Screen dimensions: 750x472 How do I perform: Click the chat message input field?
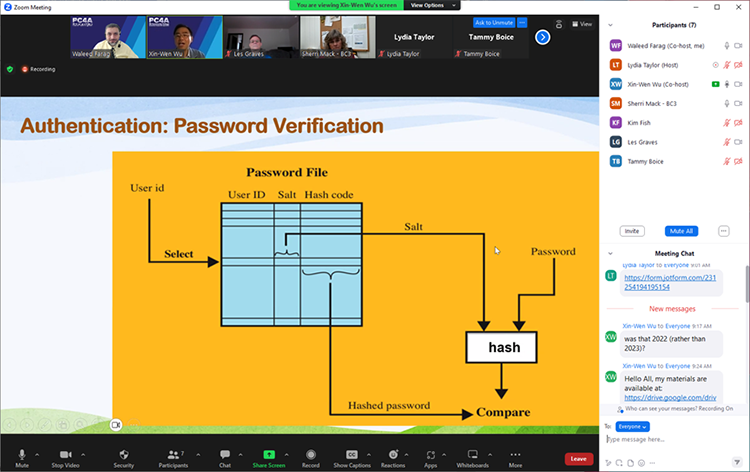[x=672, y=439]
